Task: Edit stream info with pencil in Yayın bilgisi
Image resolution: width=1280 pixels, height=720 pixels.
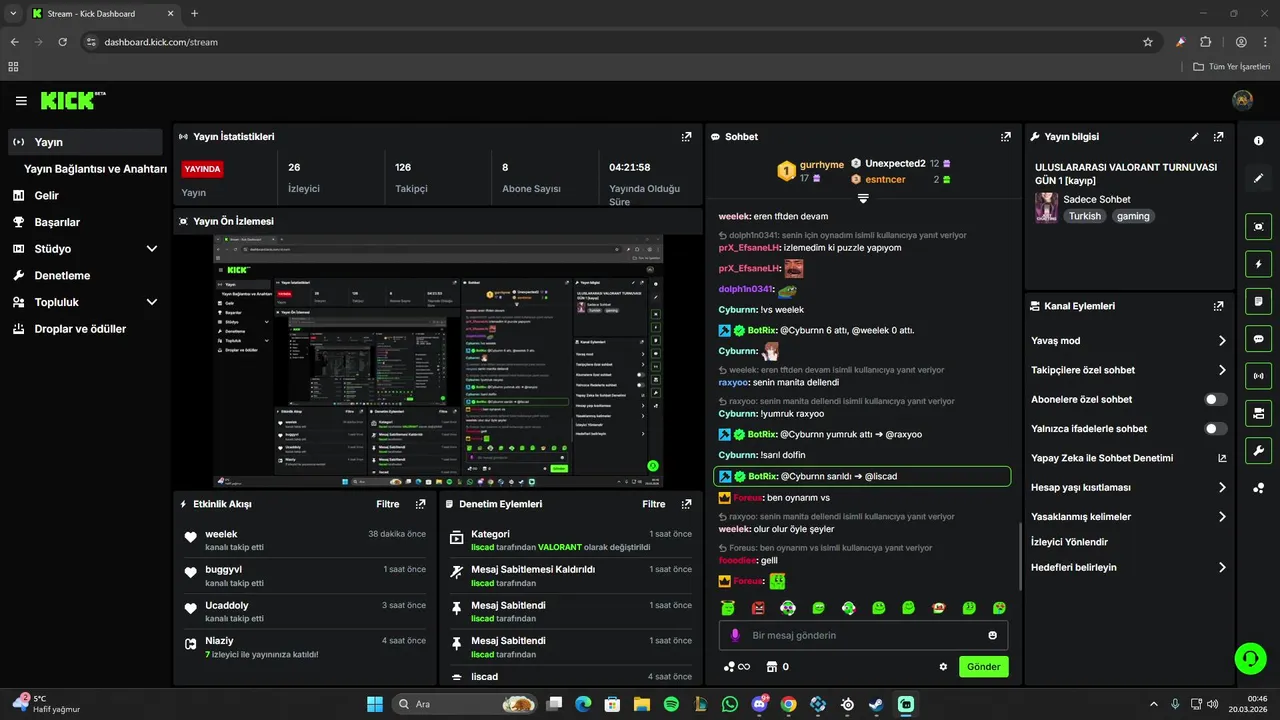Action: tap(1194, 137)
